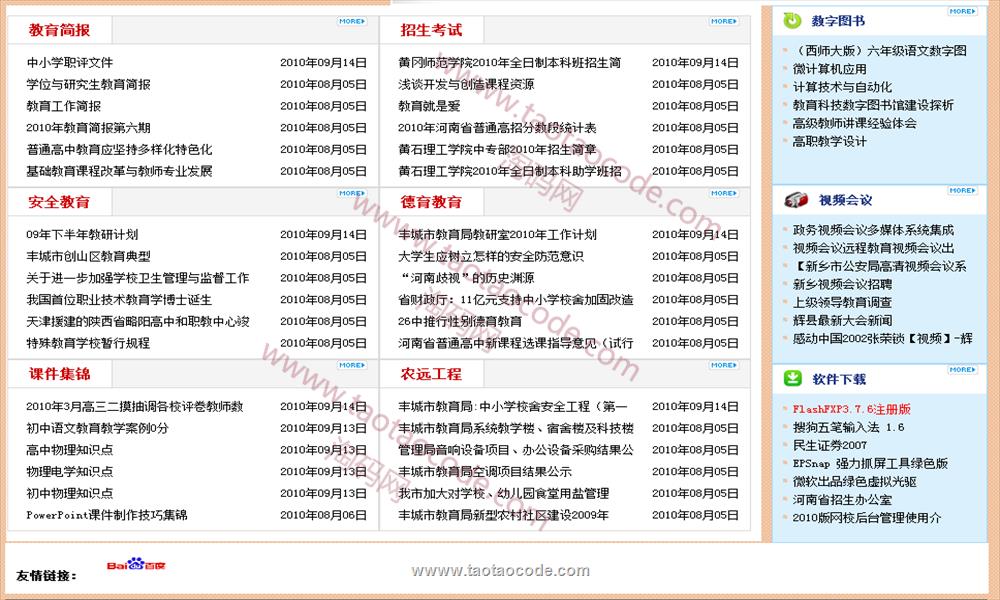1000x600 pixels.
Task: Click the green 软件下载 download icon
Action: pos(792,378)
